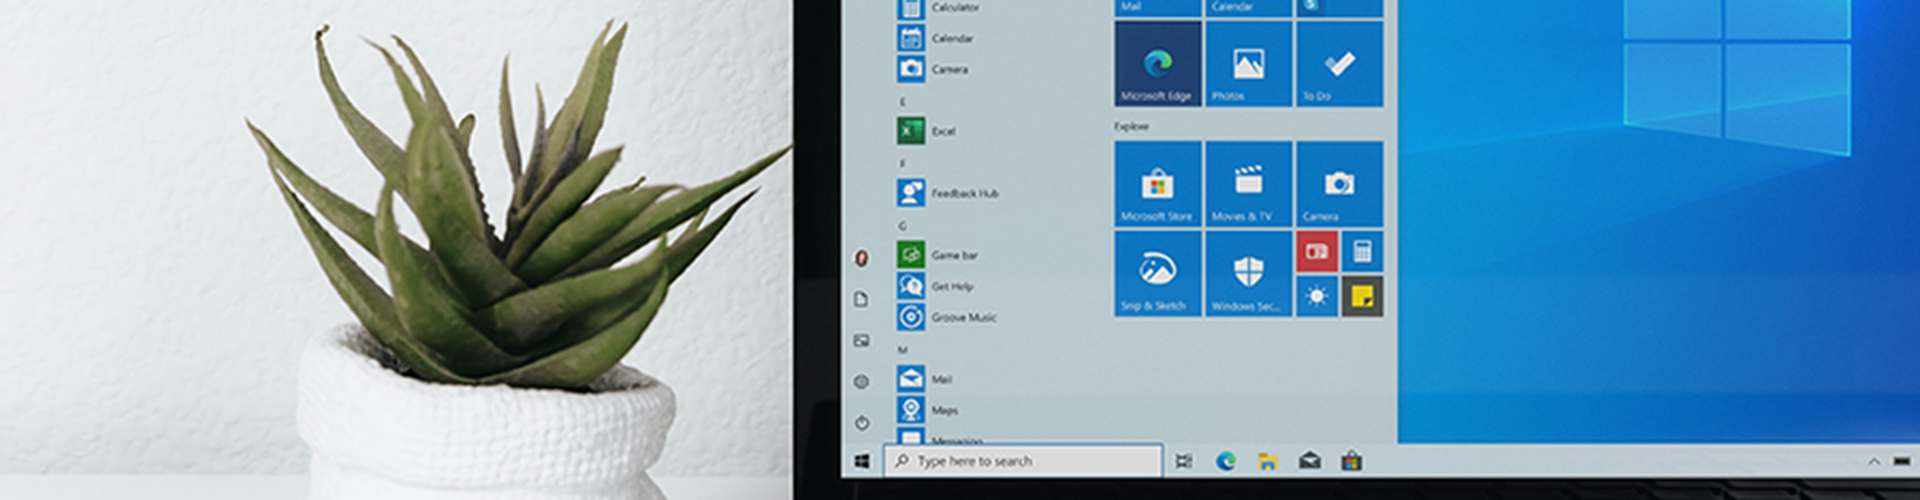Screen dimensions: 1920x500
Task: Open Camera in the app list
Action: pyautogui.click(x=933, y=69)
